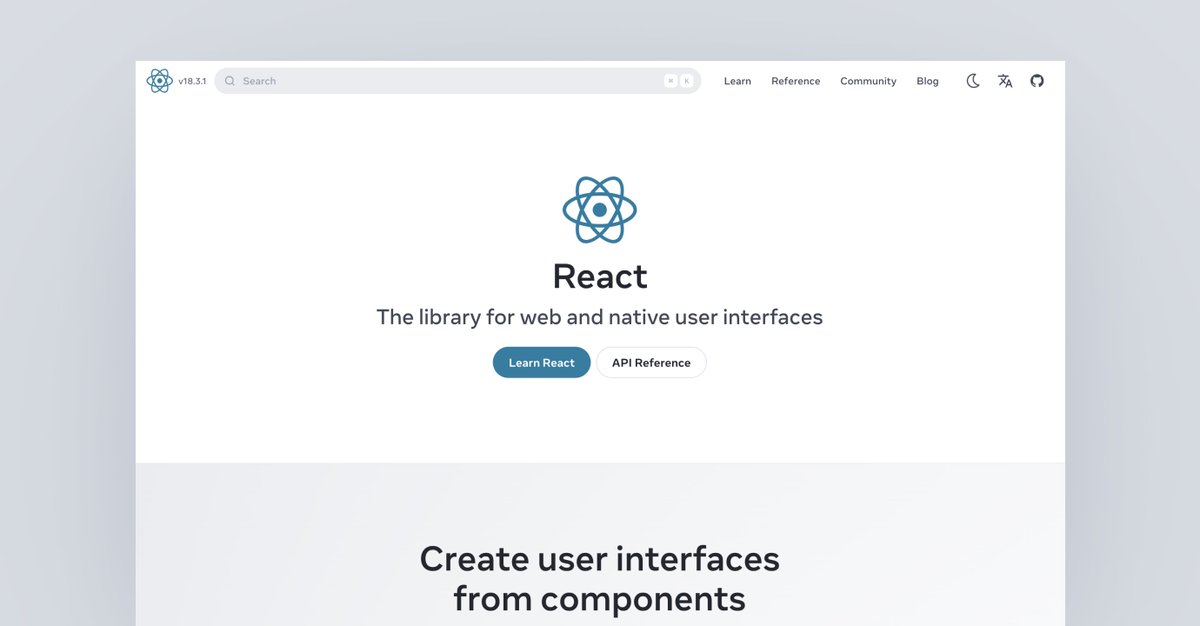Click the large "React" heading text
1200x626 pixels.
(600, 276)
